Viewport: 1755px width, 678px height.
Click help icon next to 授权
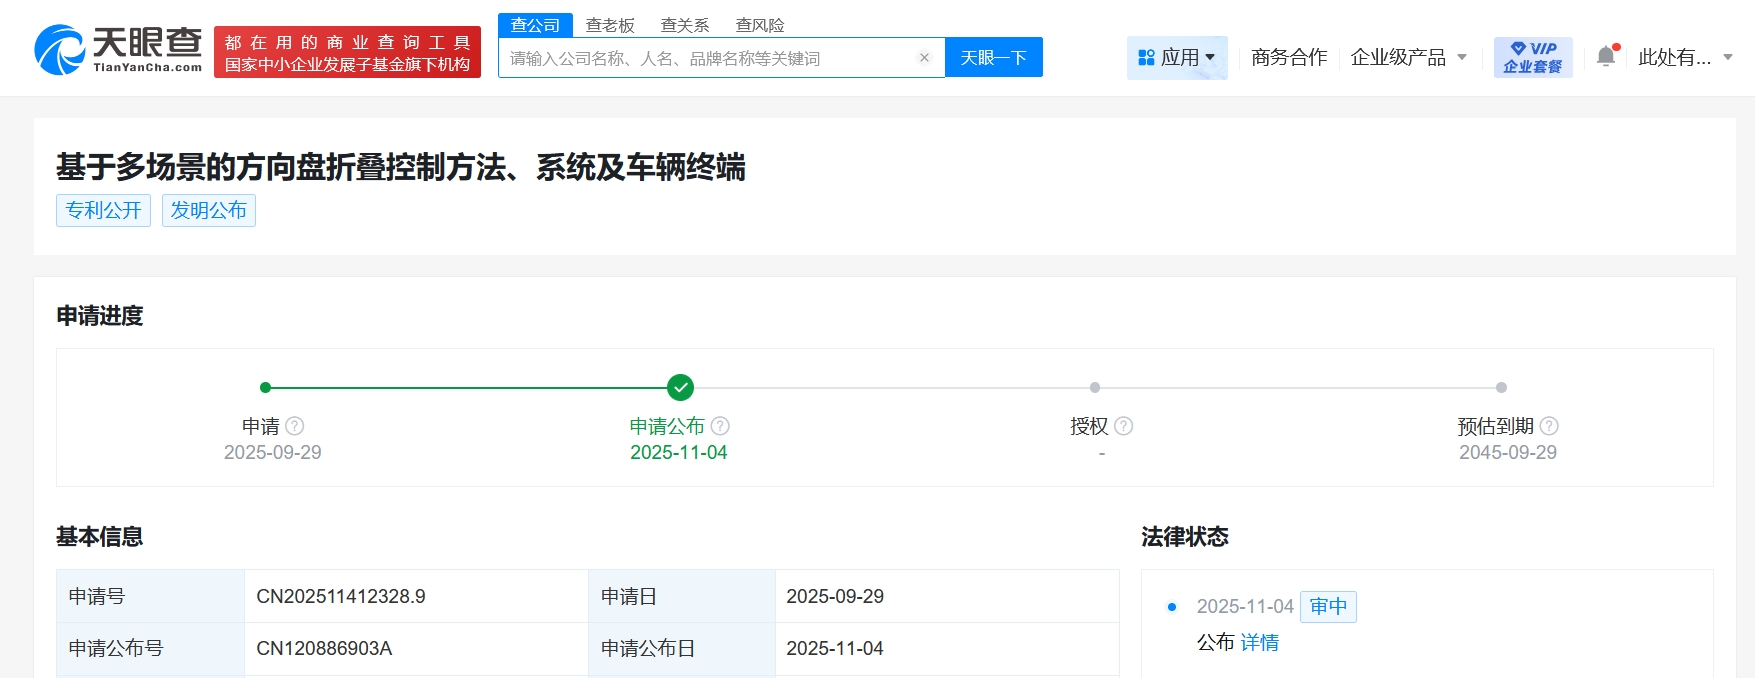[x=1124, y=426]
